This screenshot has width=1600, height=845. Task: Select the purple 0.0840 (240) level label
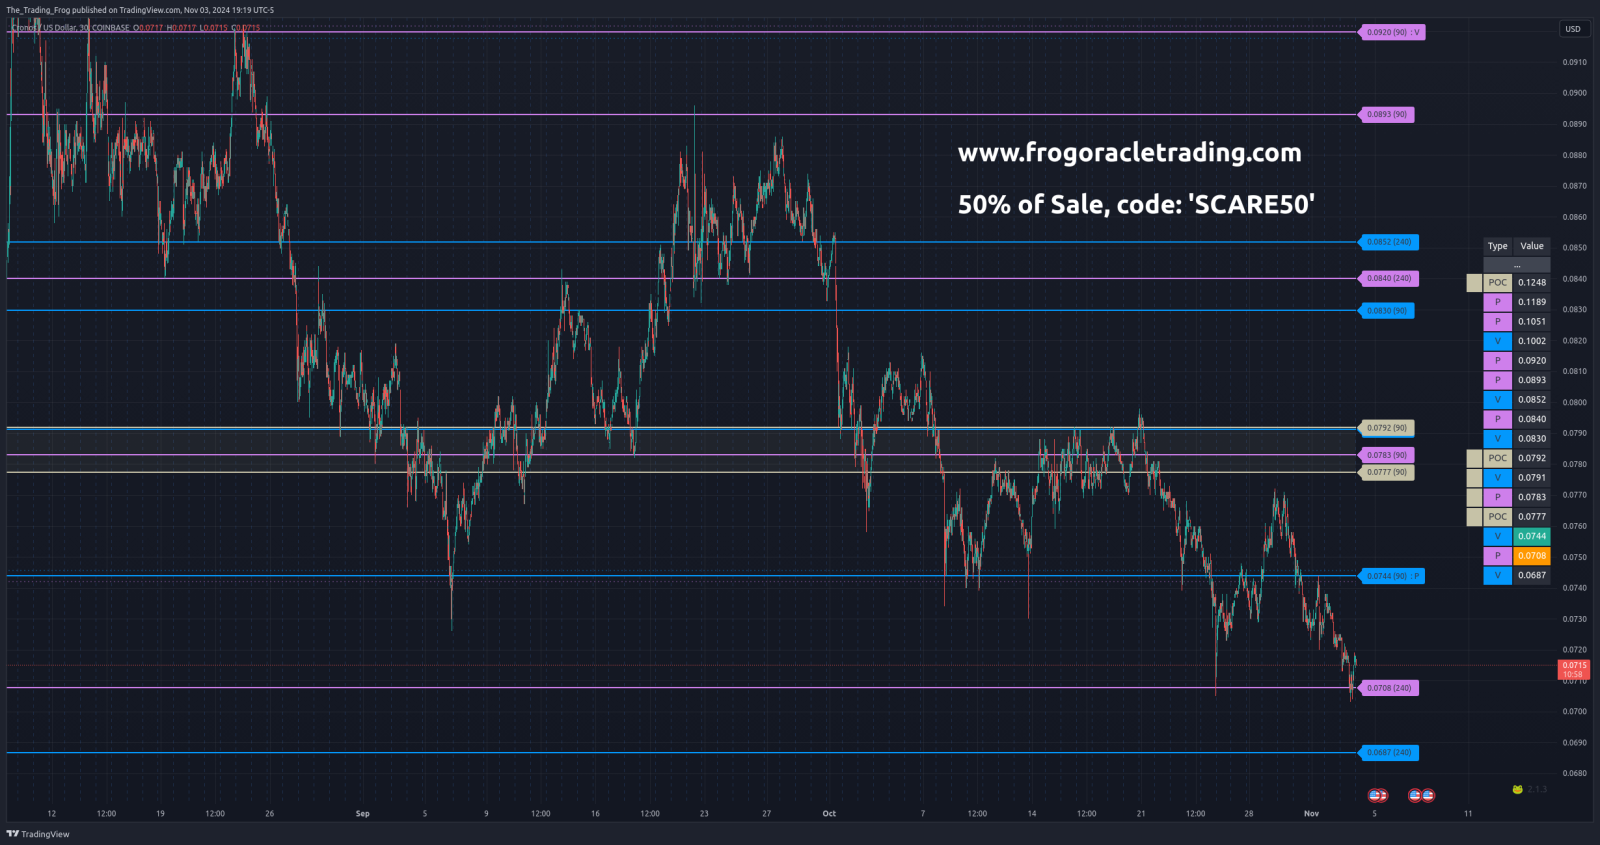coord(1389,278)
